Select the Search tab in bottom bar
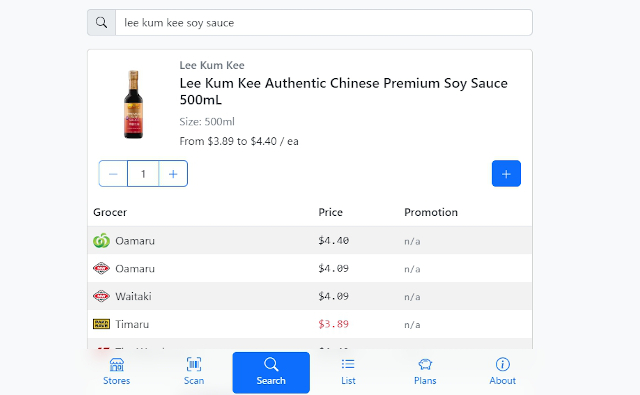640x395 pixels. click(271, 372)
